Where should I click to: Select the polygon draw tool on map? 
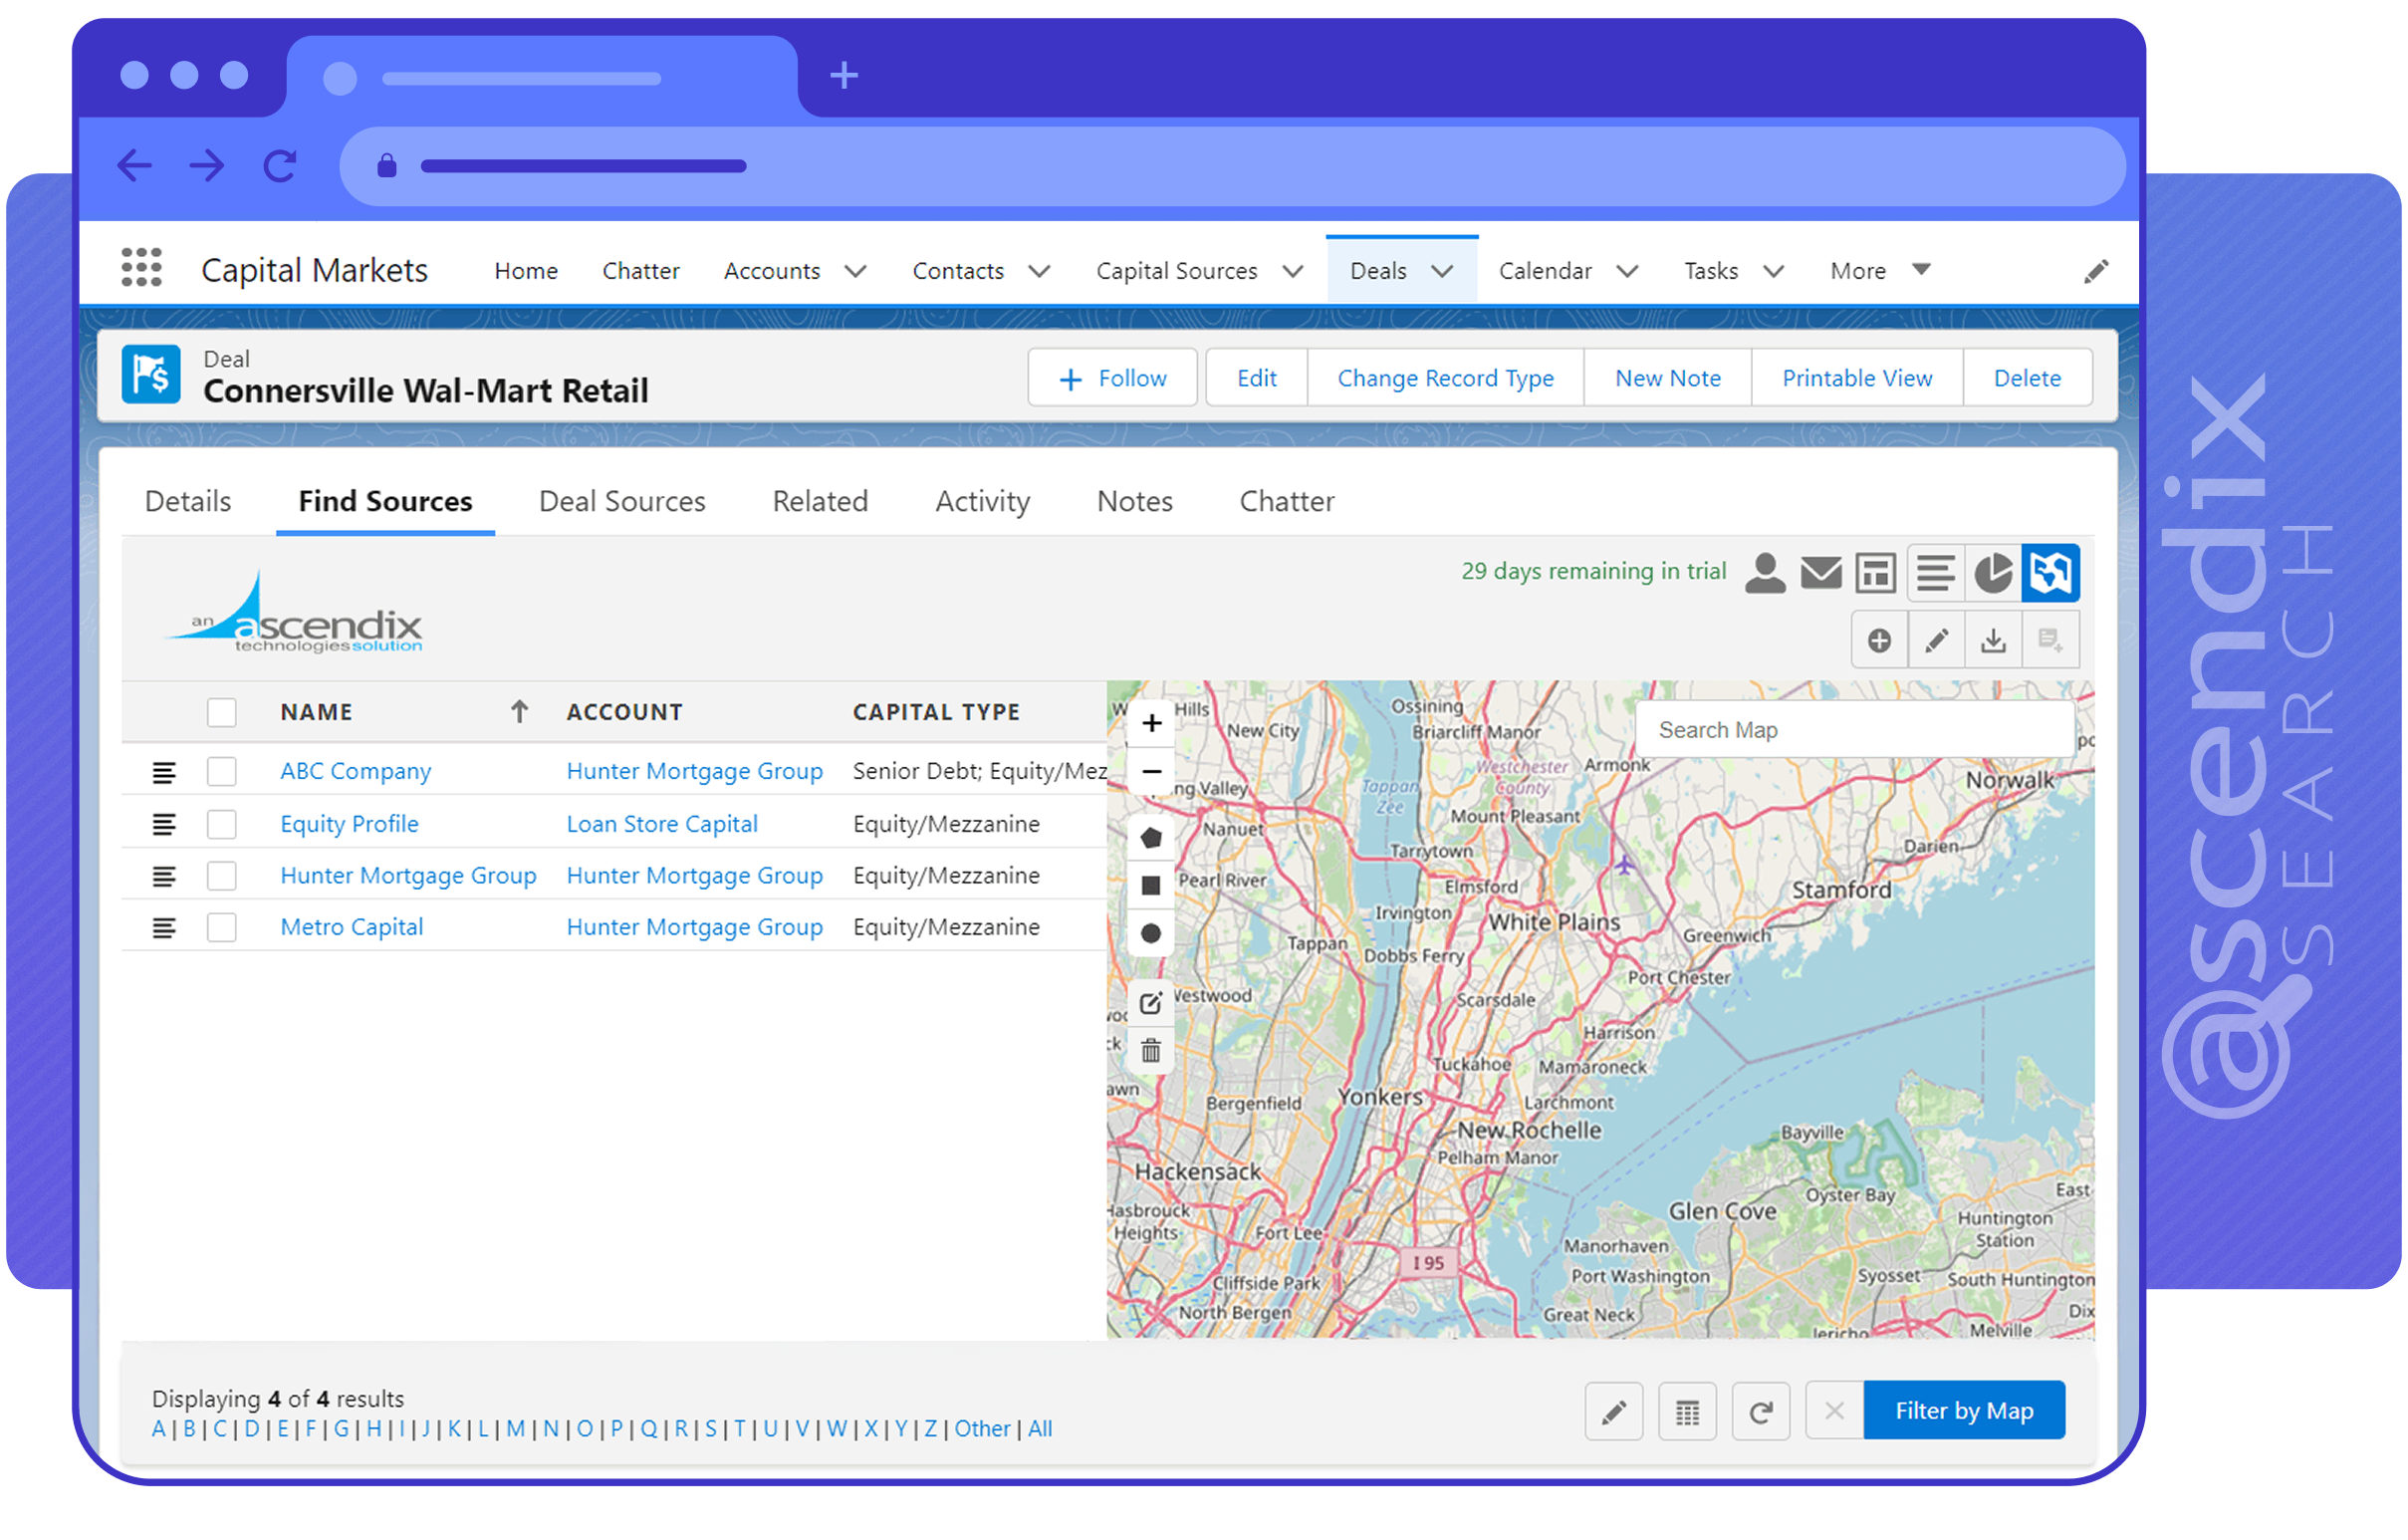1151,838
